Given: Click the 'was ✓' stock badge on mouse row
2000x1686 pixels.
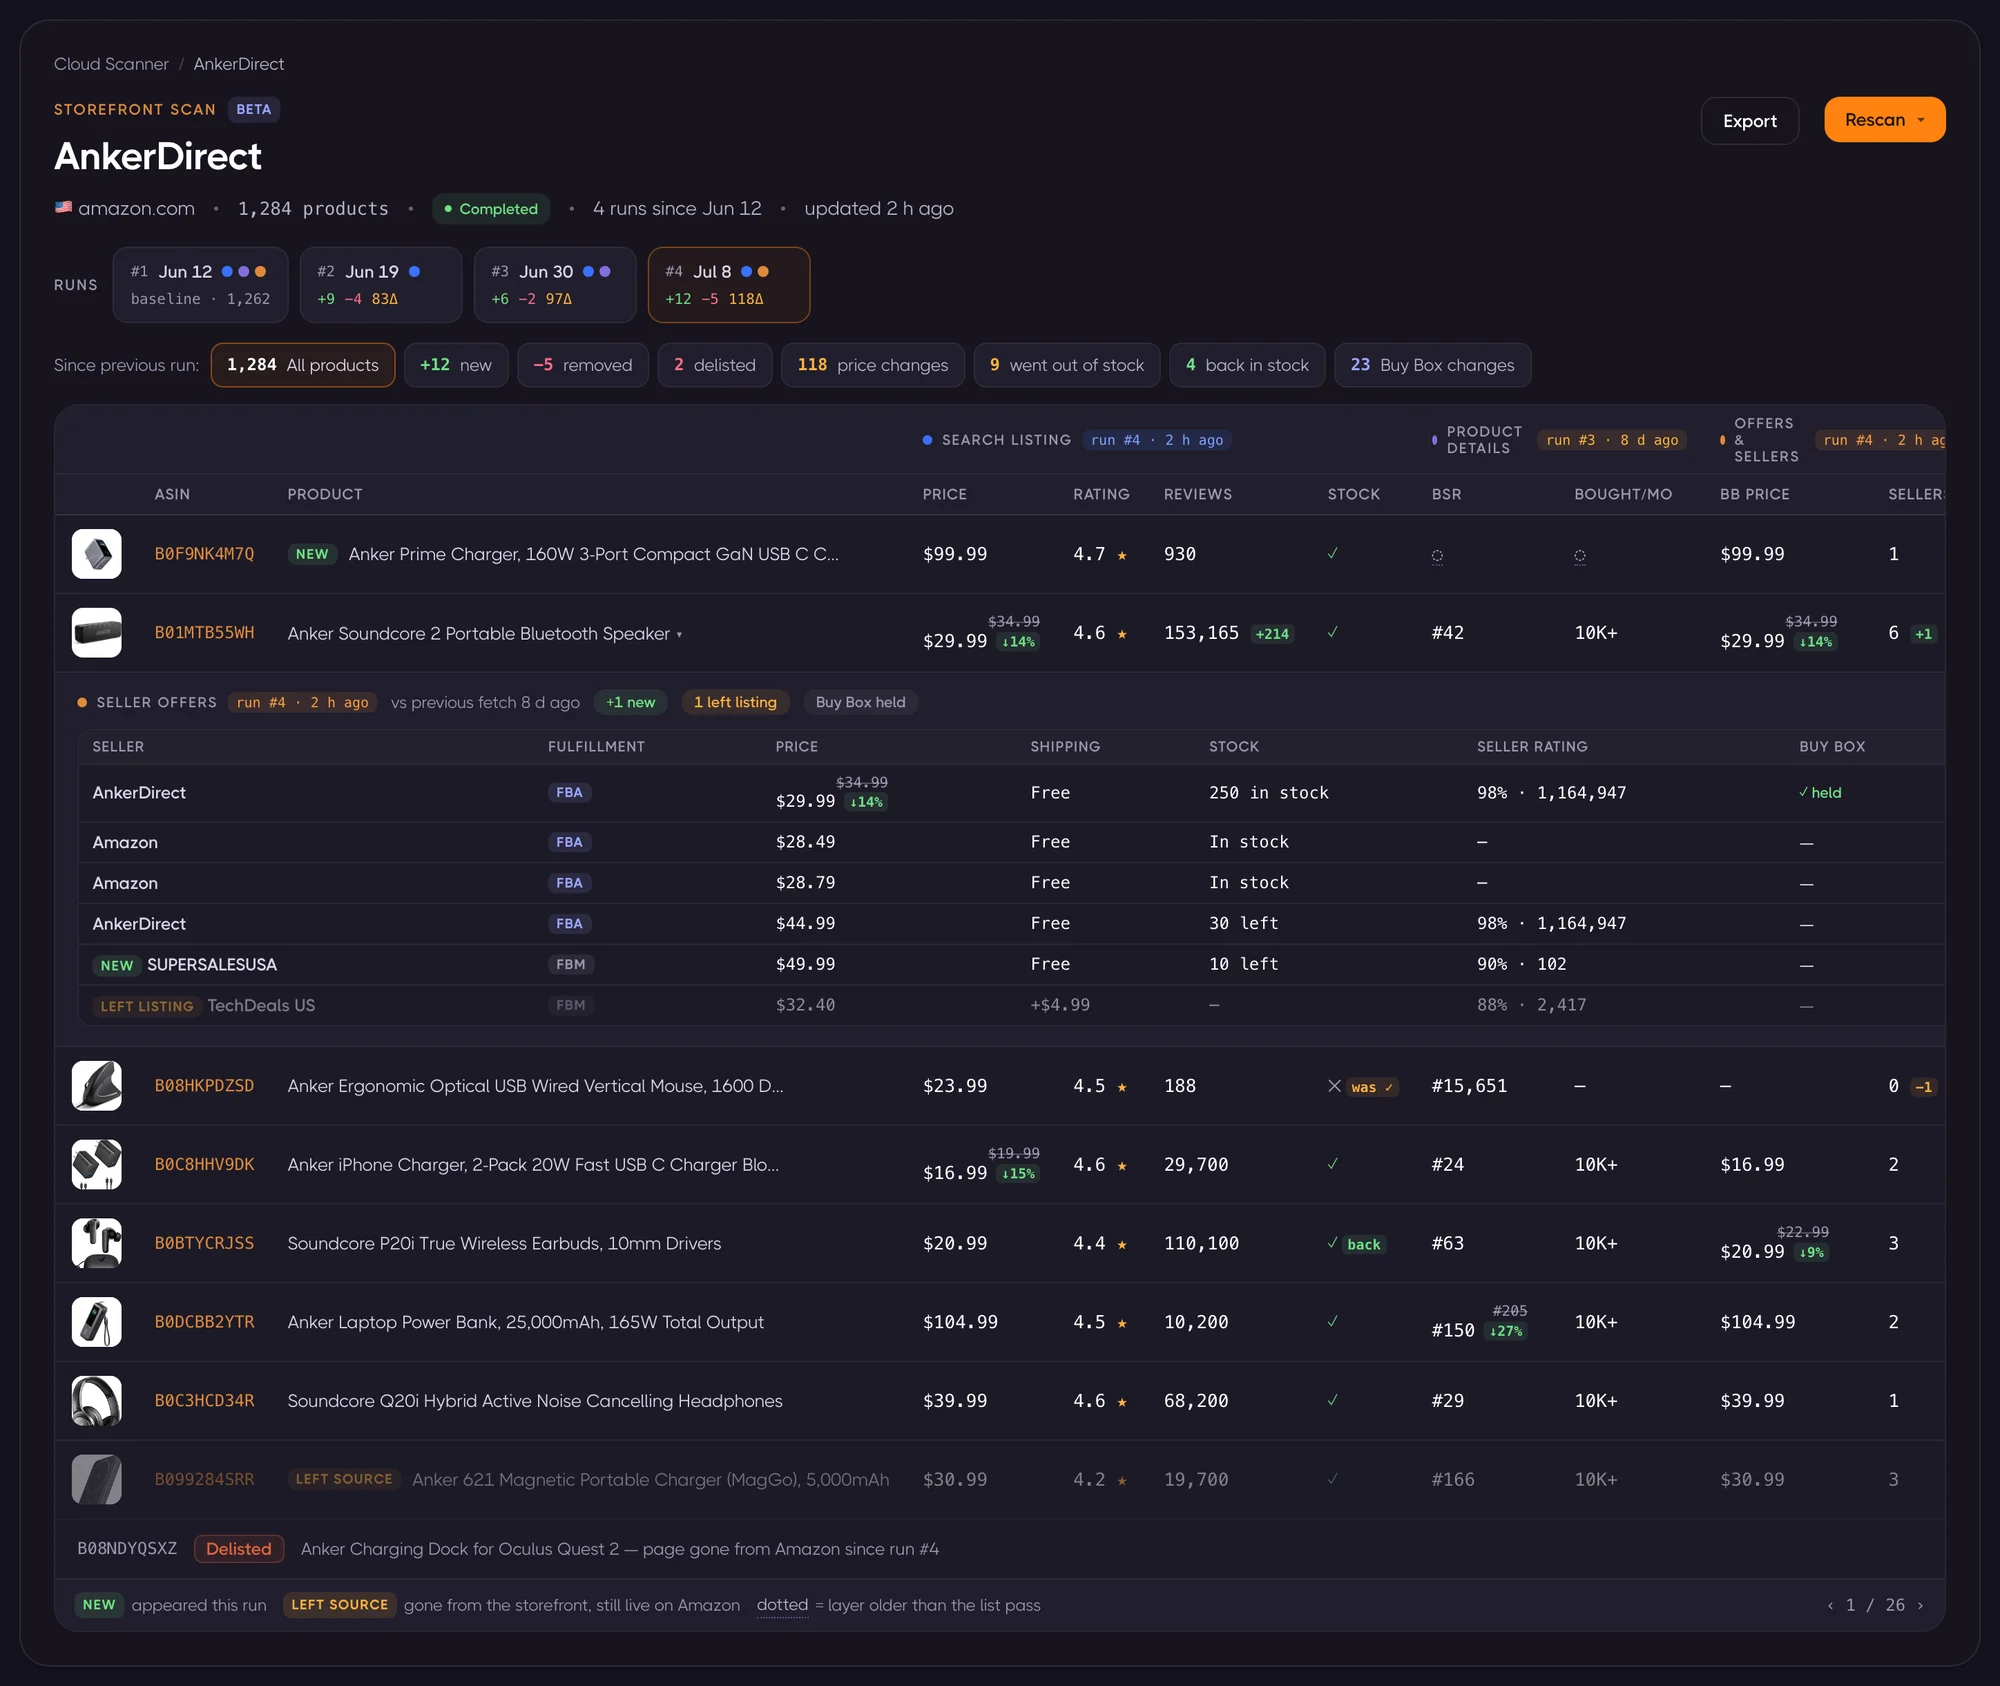Looking at the screenshot, I should pos(1371,1087).
